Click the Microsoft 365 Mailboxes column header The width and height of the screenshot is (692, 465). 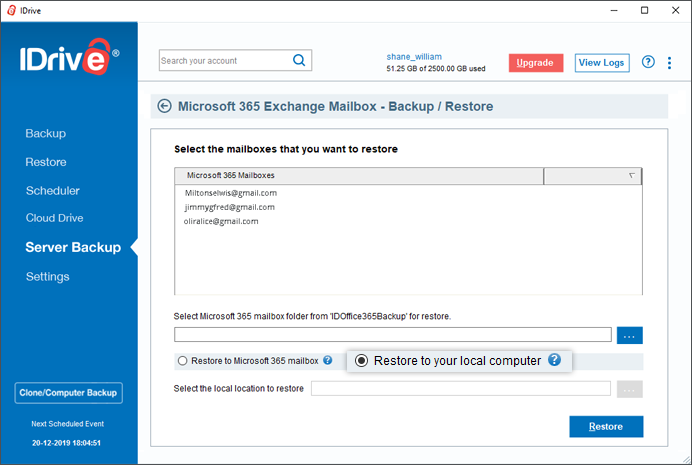(x=359, y=176)
